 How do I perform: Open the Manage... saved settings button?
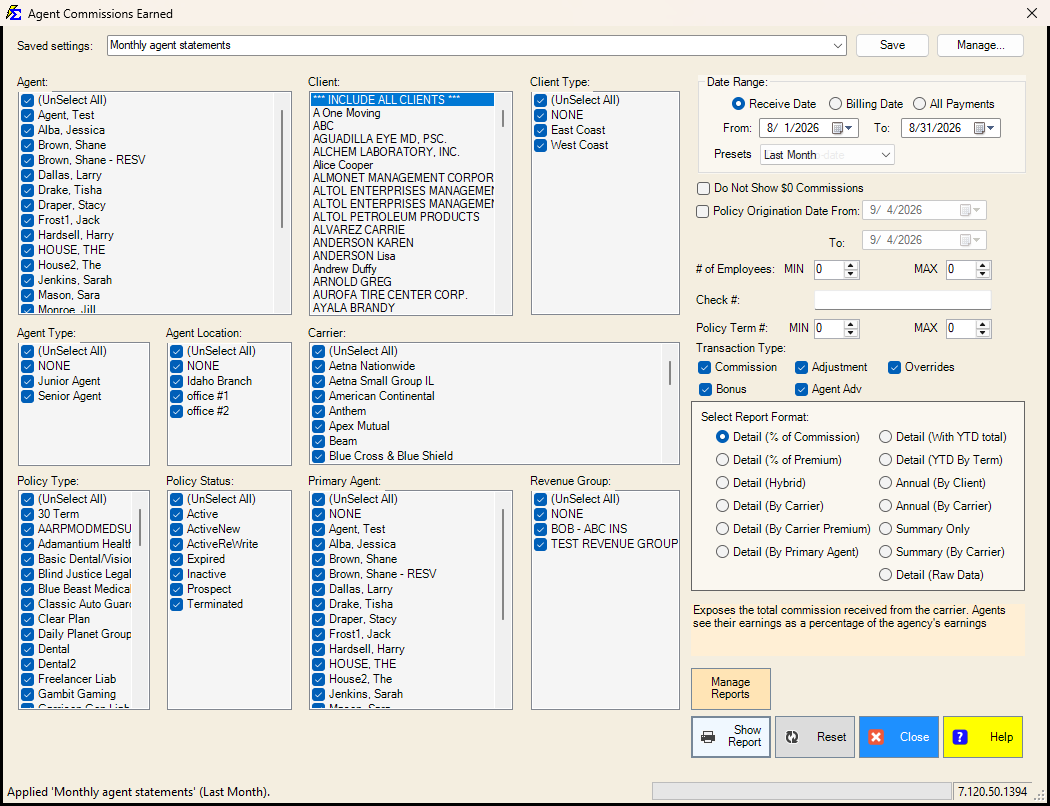(x=980, y=46)
